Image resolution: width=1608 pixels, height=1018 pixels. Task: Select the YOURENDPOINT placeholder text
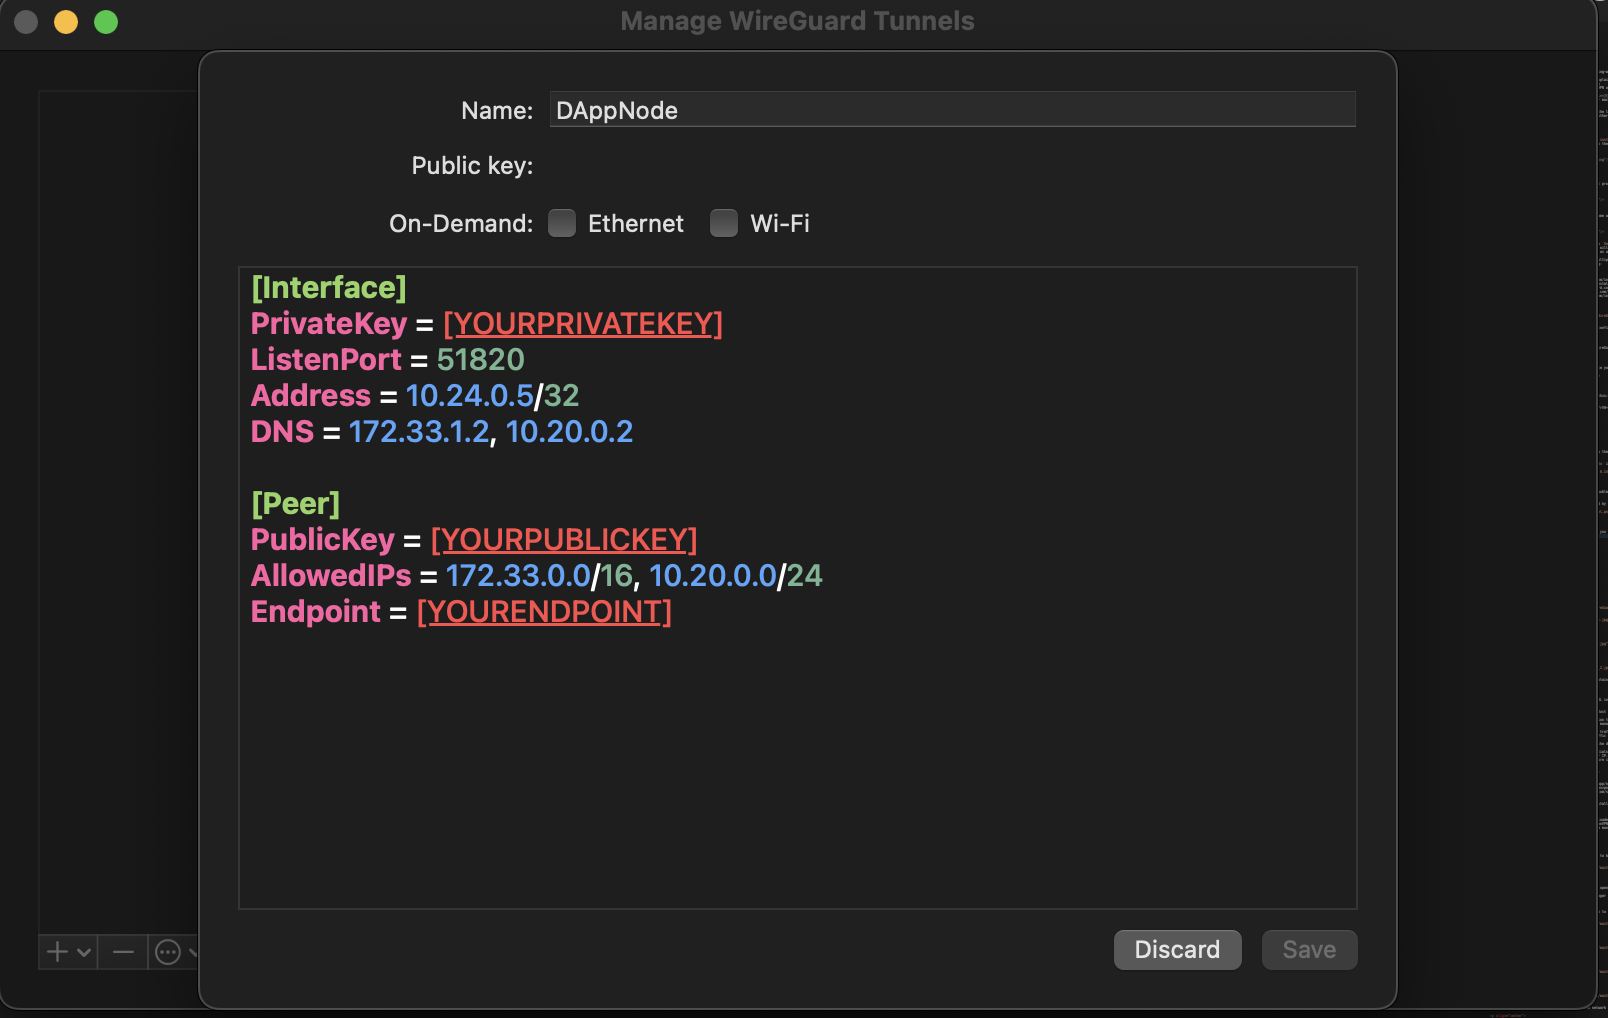544,611
